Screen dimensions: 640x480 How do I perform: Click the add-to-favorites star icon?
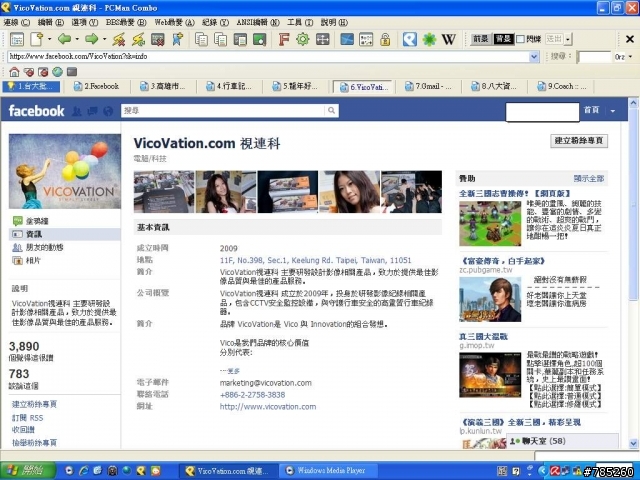[x=178, y=39]
